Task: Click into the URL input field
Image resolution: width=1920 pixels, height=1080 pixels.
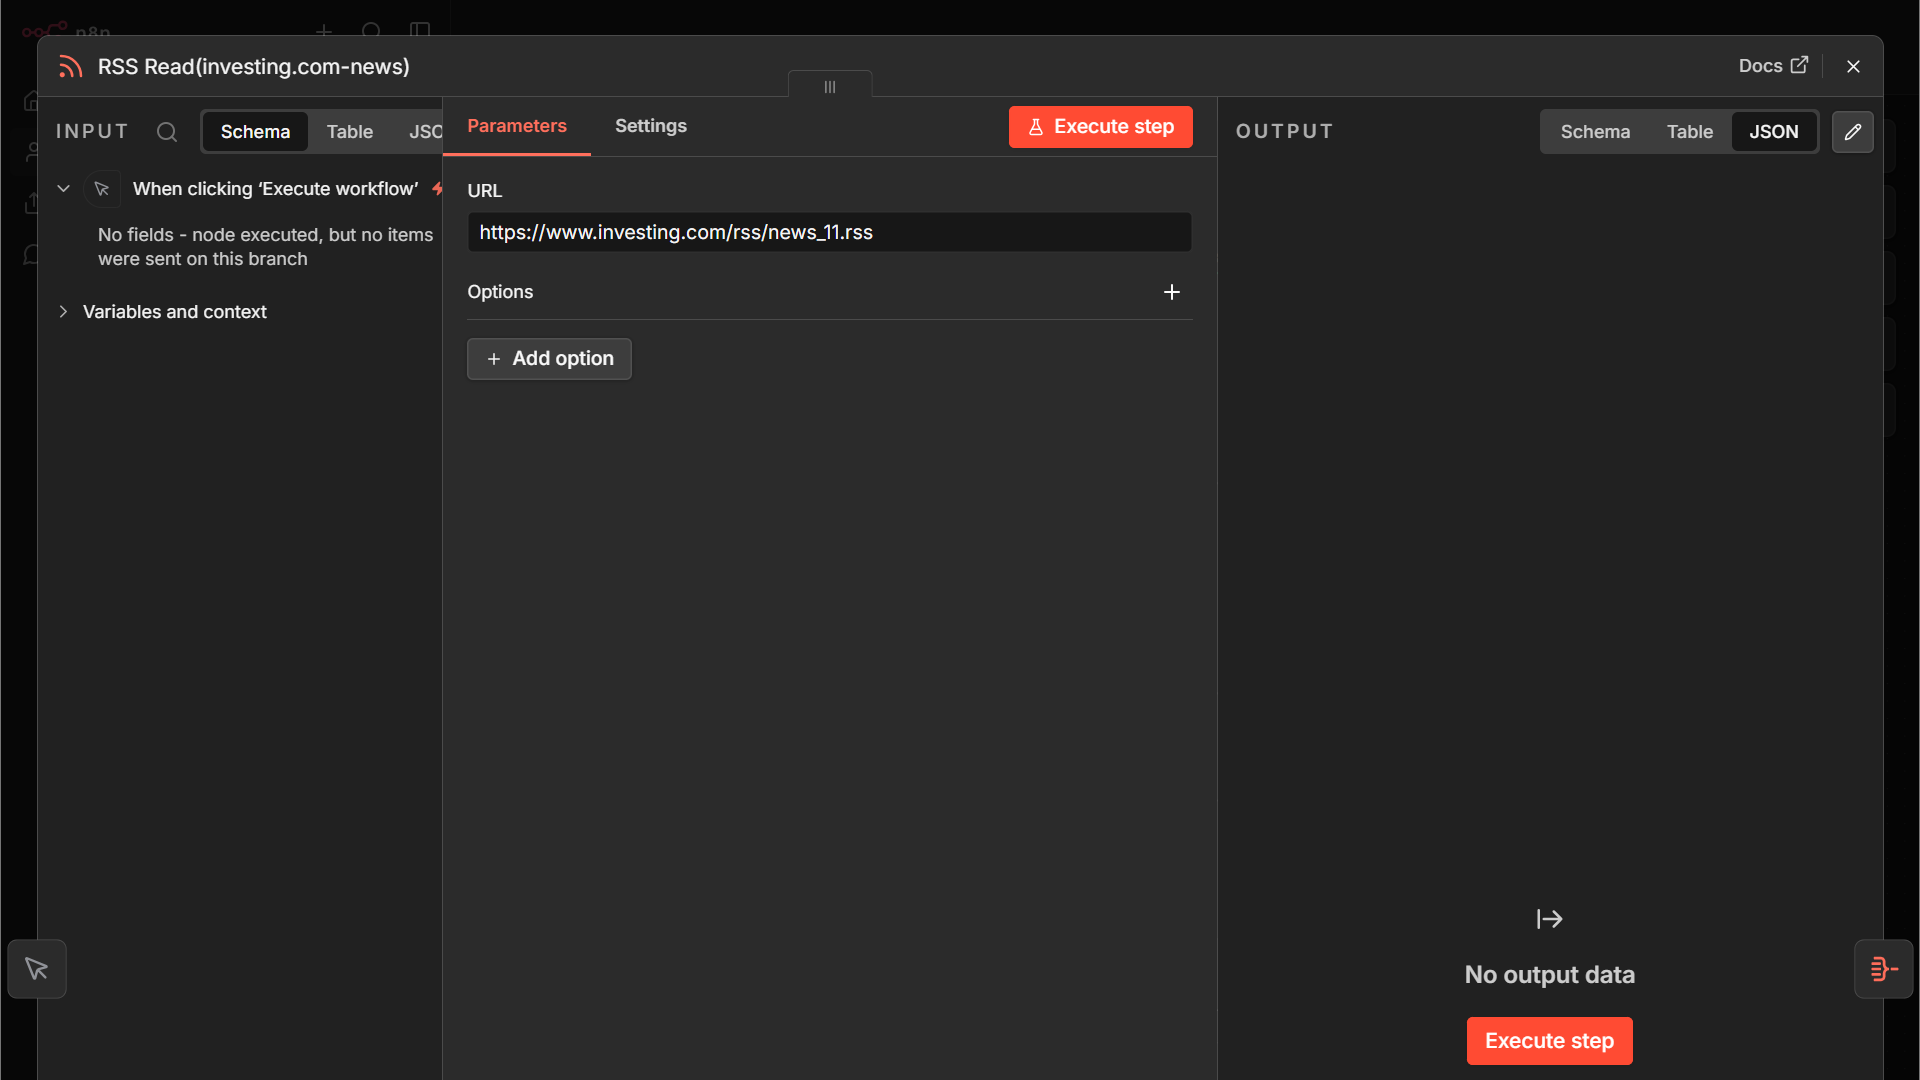Action: tap(829, 232)
